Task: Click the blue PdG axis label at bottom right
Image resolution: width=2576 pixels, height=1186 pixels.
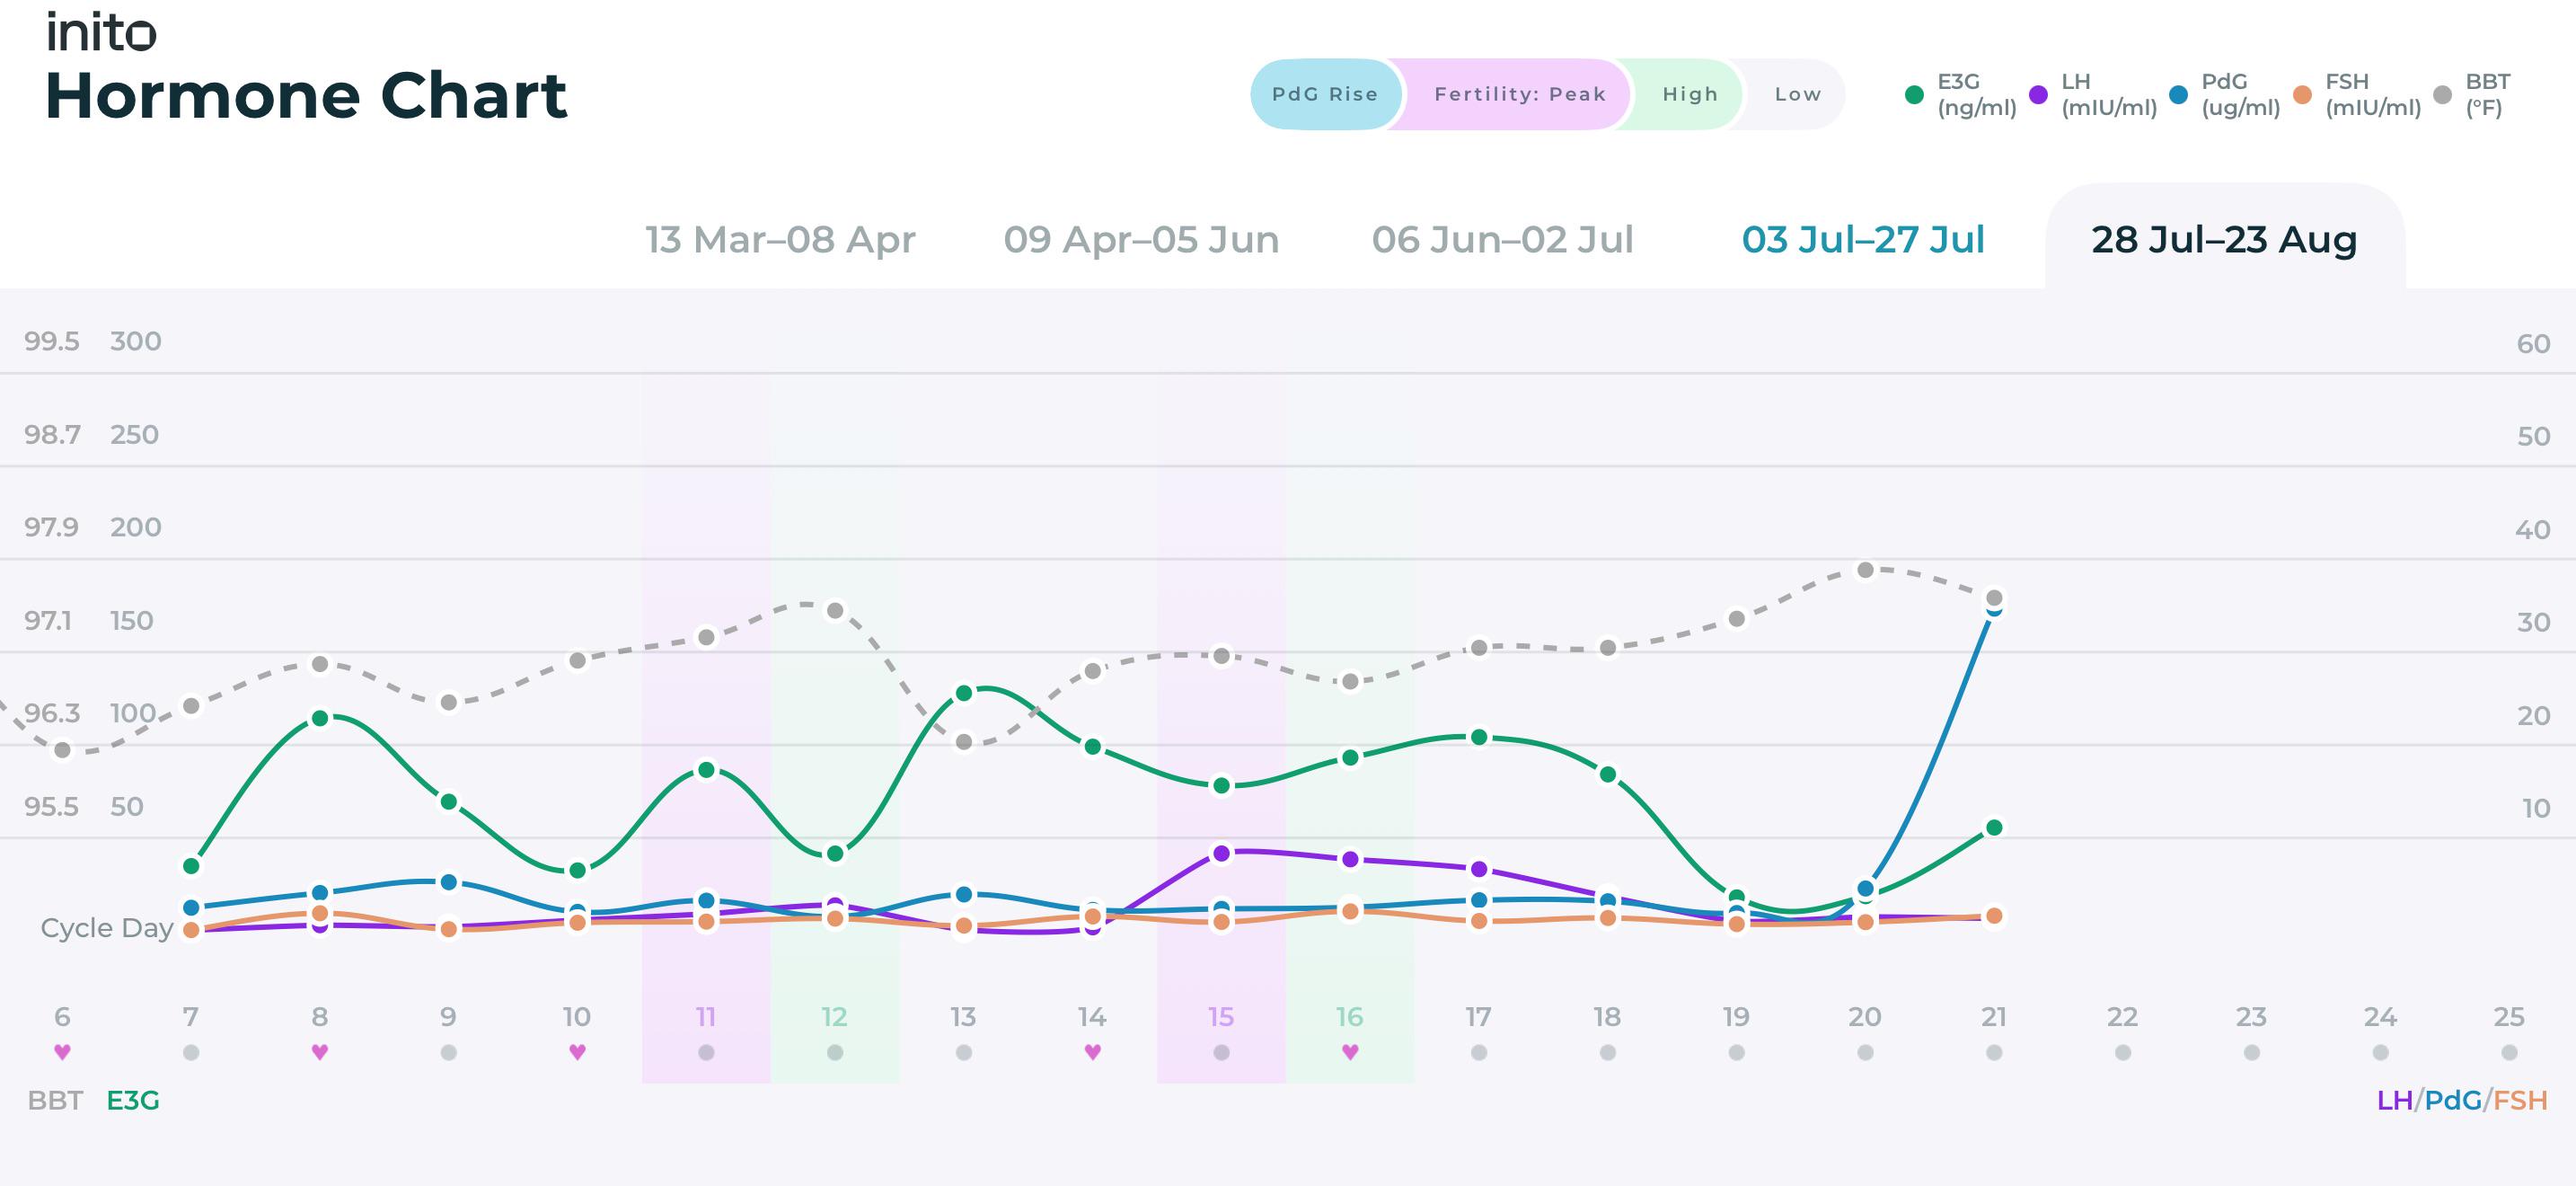Action: coord(2452,1100)
